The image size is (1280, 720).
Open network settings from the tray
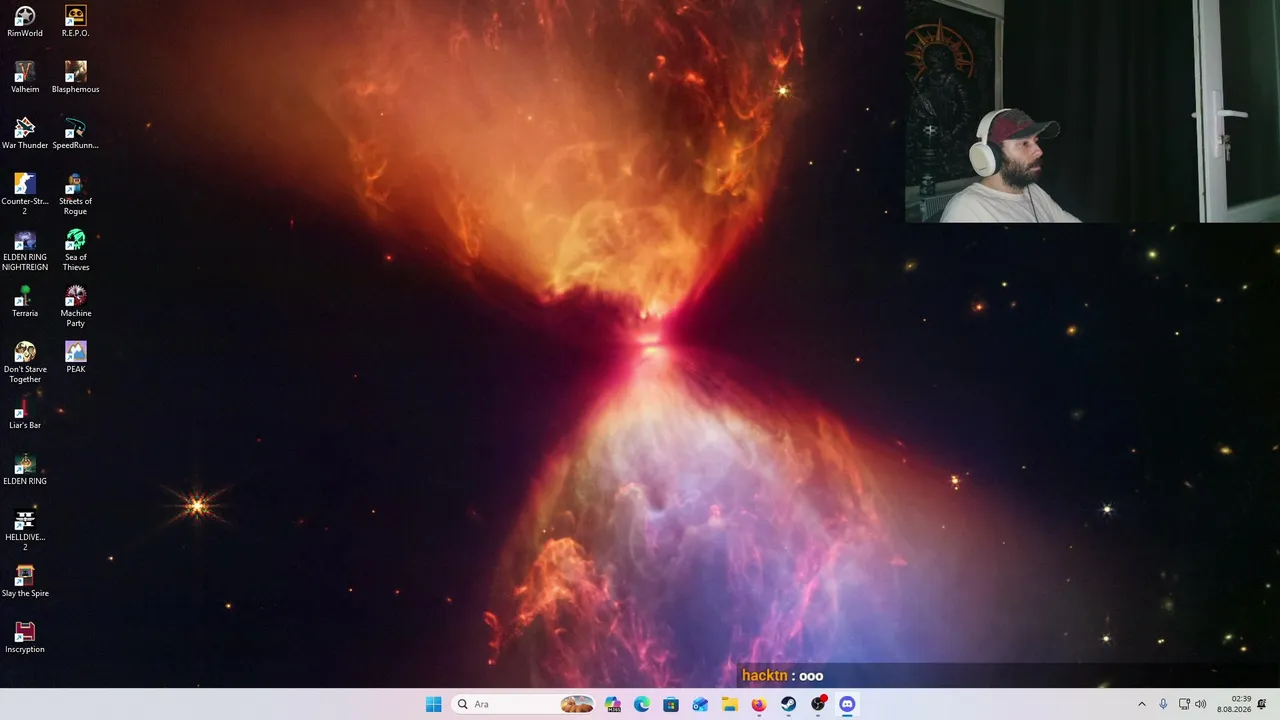click(1184, 704)
